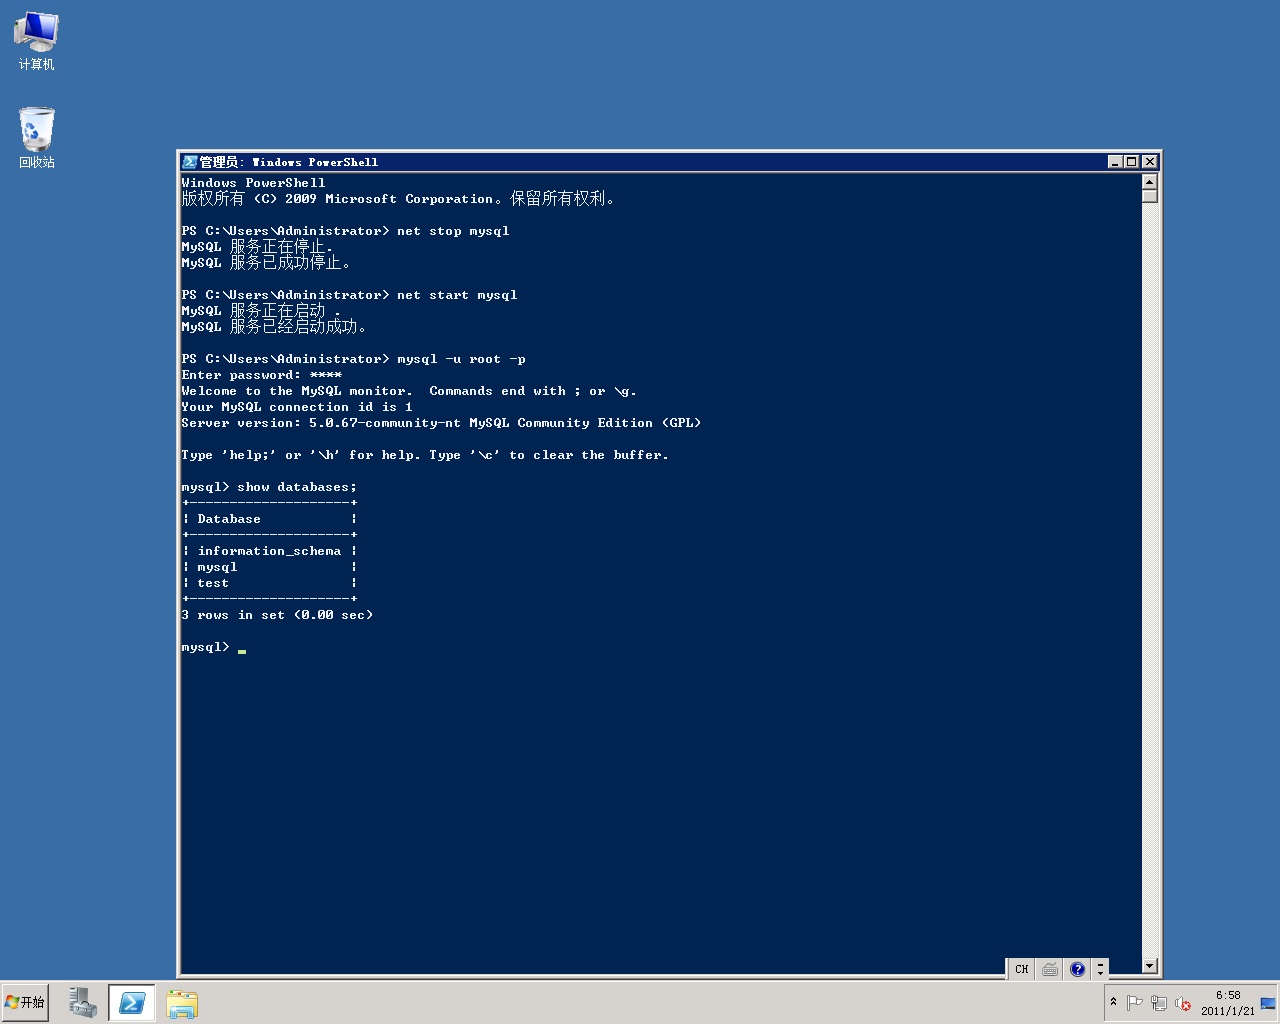The height and width of the screenshot is (1024, 1280).
Task: Click the clock showing 6:58
Action: pos(1228,1003)
